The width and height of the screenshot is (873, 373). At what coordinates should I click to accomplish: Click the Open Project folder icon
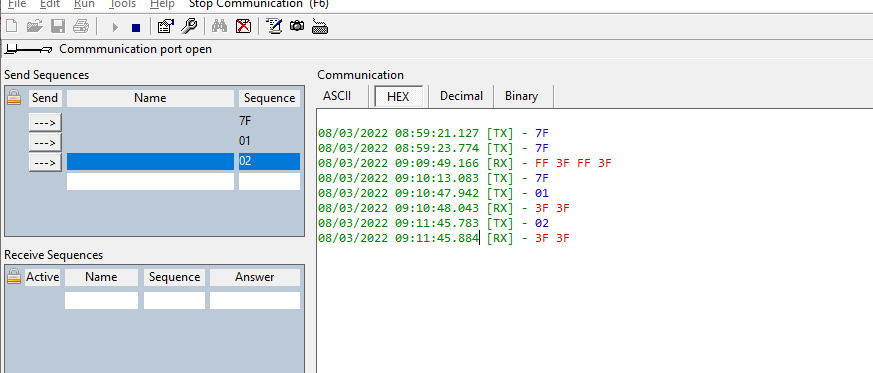pyautogui.click(x=35, y=26)
